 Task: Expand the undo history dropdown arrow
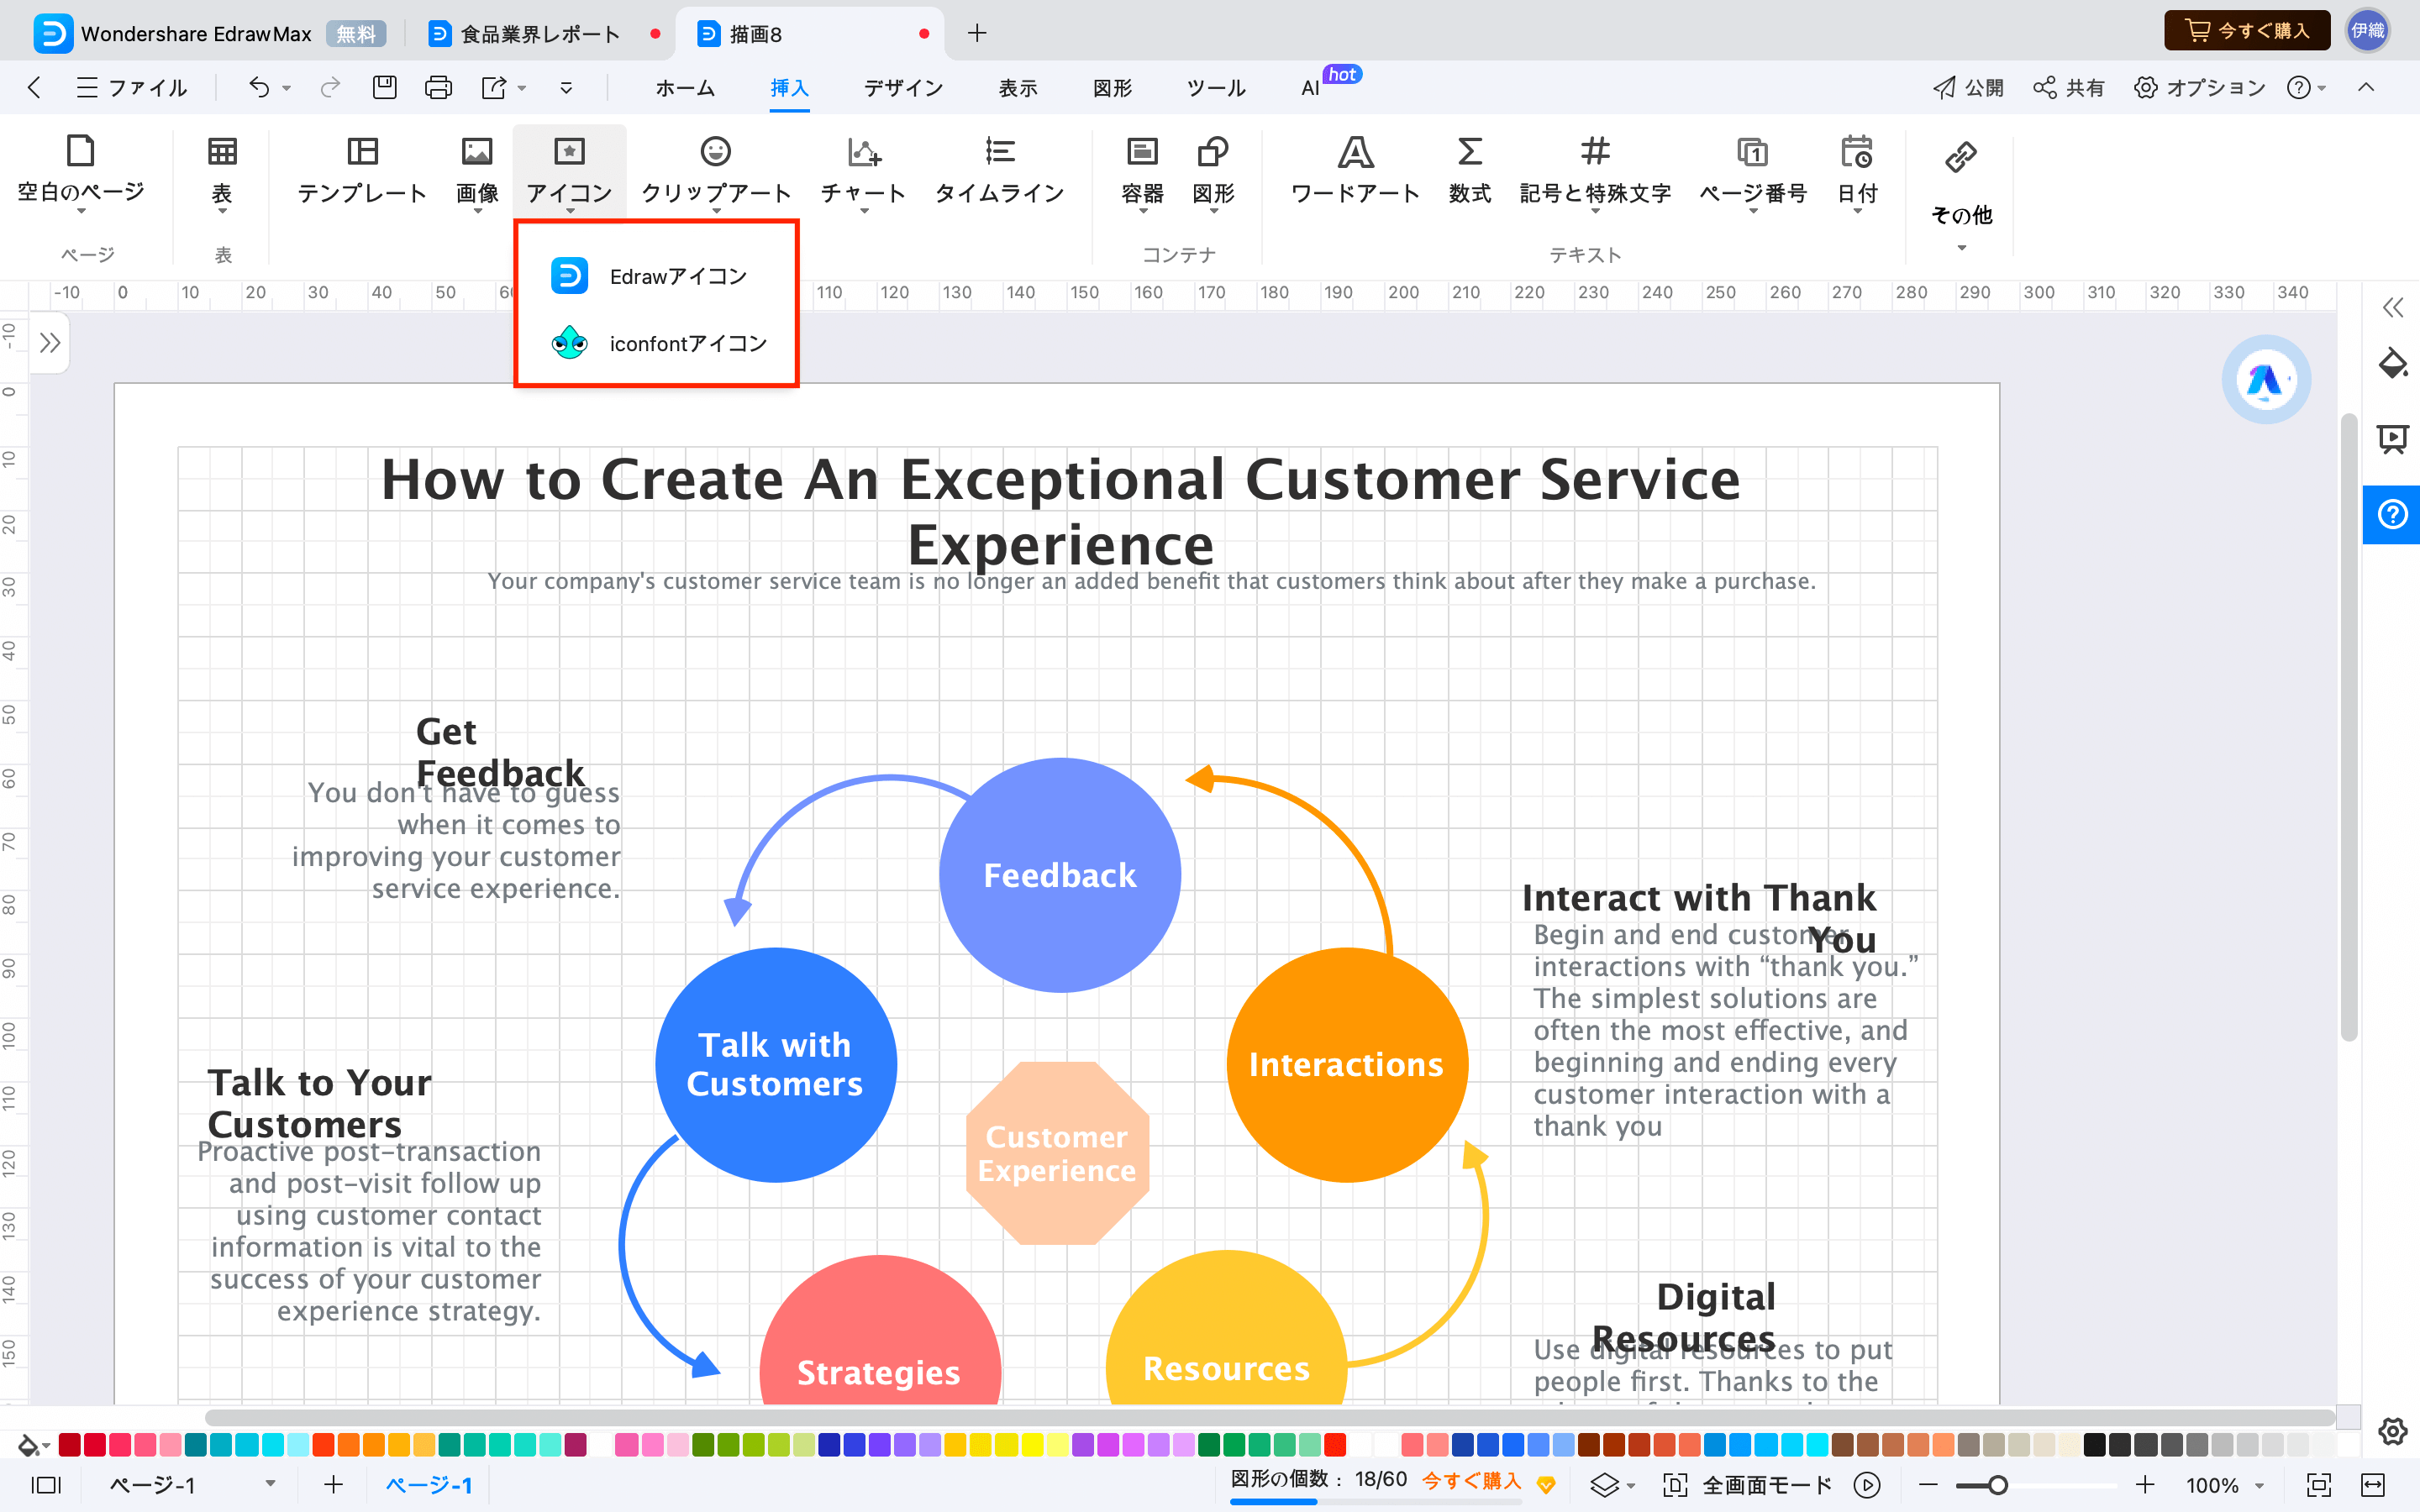(x=287, y=89)
